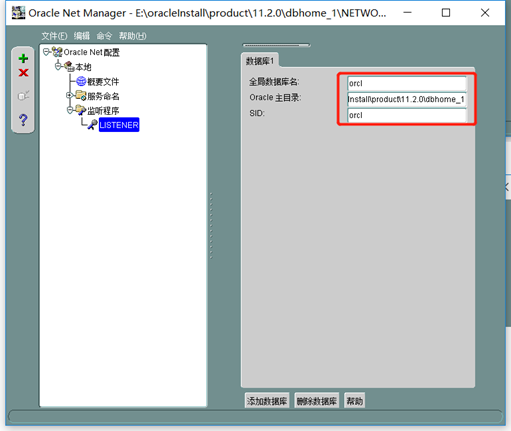The image size is (511, 431).
Task: Click the 全局数据库名 input field
Action: [406, 83]
